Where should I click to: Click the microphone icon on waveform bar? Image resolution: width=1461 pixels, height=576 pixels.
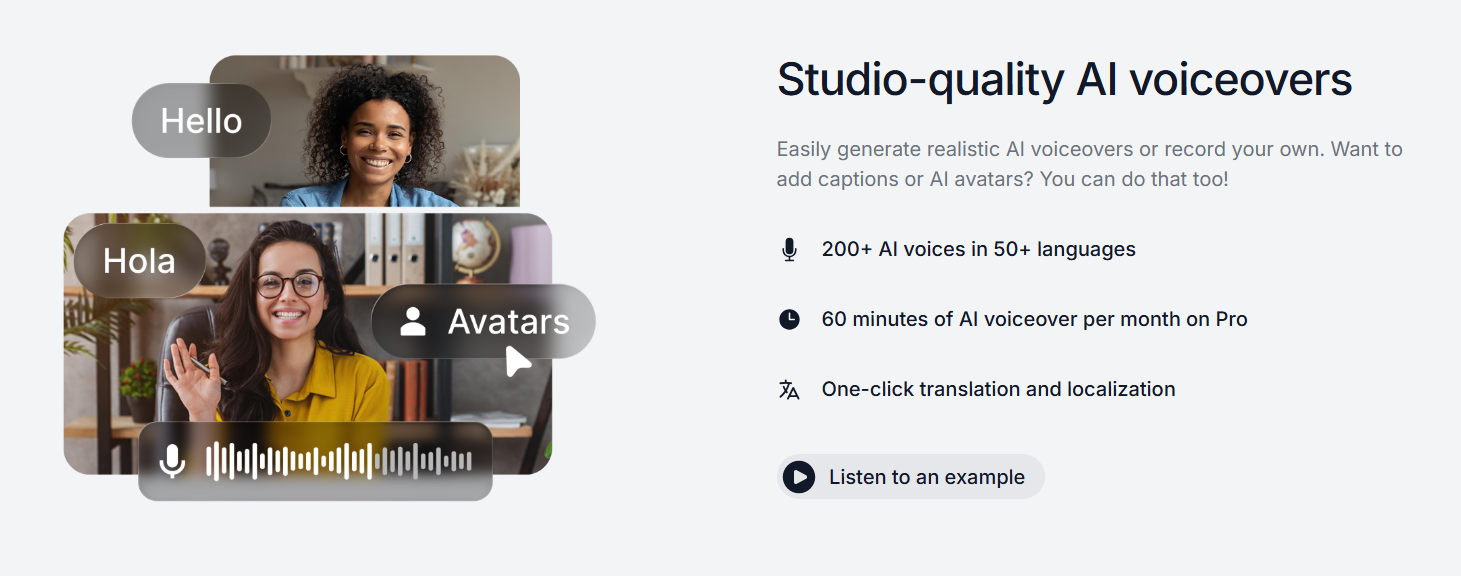[173, 461]
